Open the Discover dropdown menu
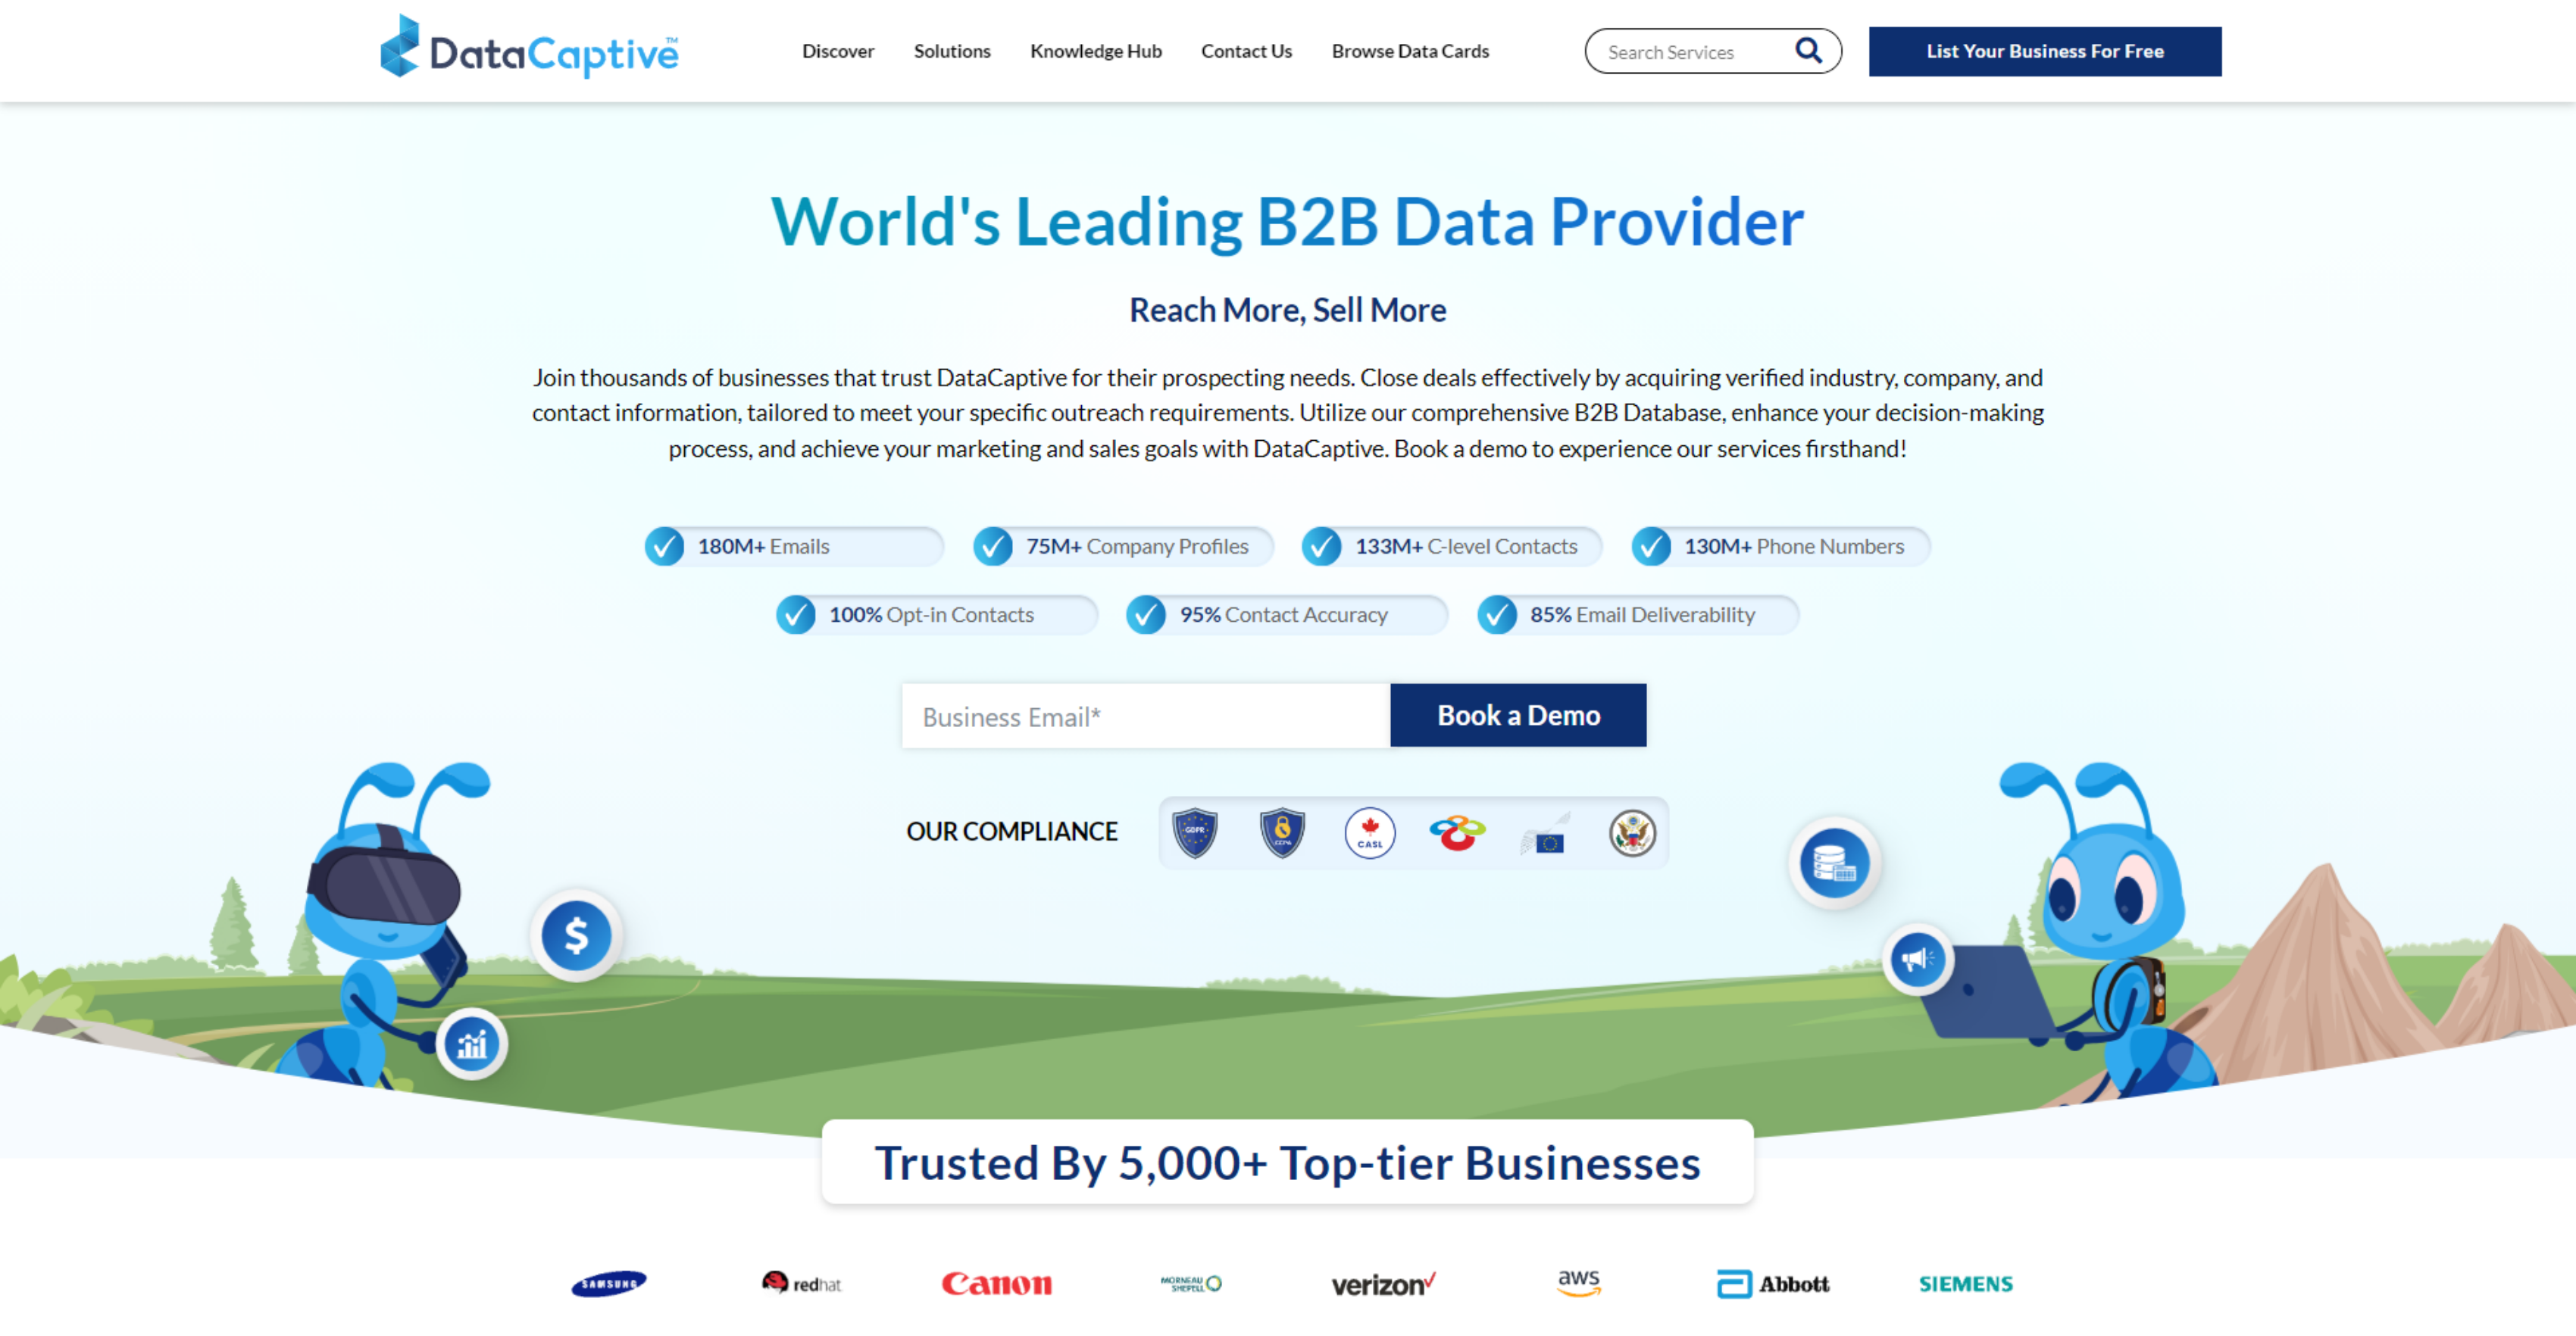The height and width of the screenshot is (1336, 2576). [x=838, y=49]
